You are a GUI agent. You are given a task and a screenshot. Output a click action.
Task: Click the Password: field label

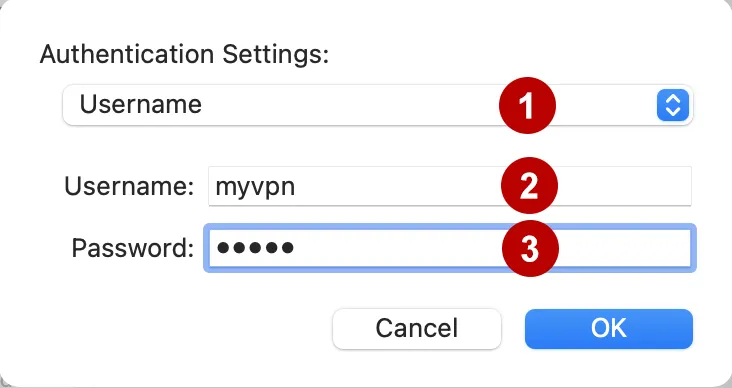133,248
